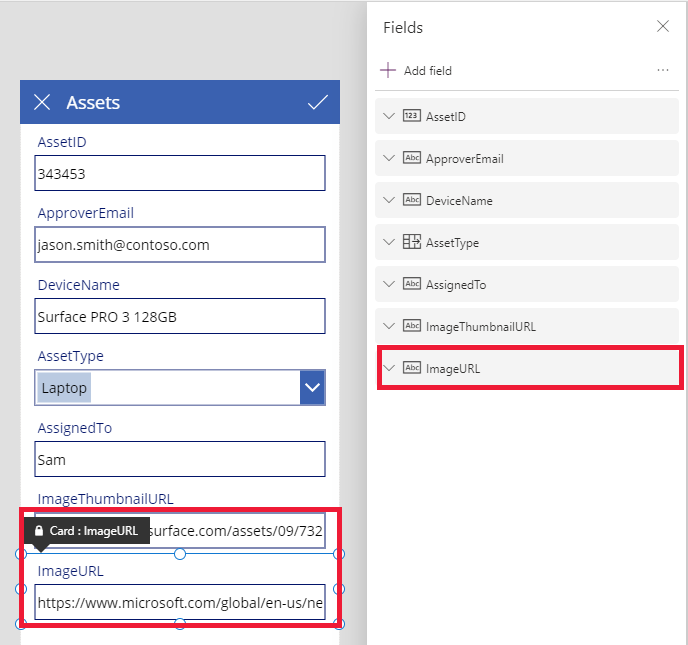
Task: Click the ApproverEmail input box
Action: point(180,245)
